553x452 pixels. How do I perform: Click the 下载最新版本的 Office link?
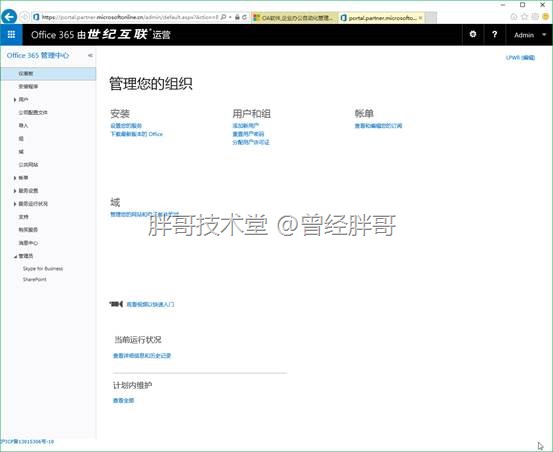[x=137, y=134]
